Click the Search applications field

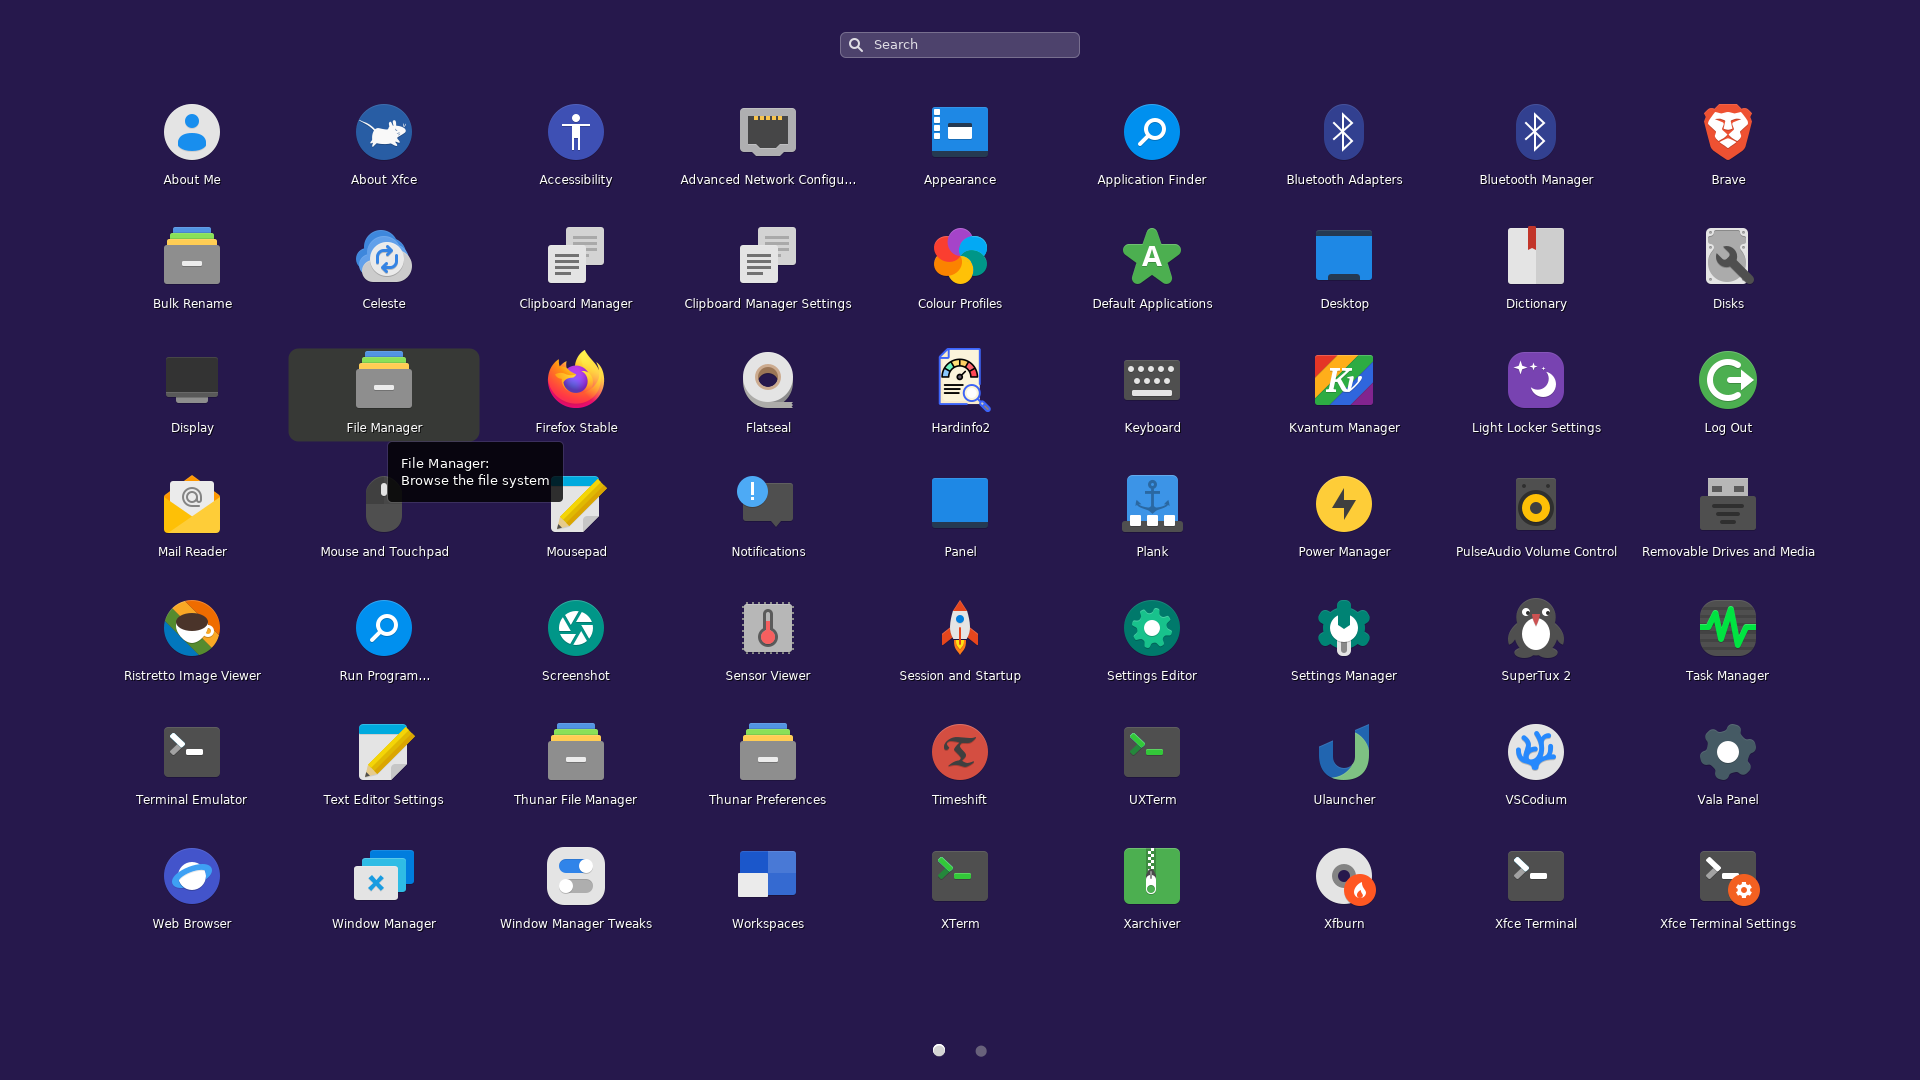[x=960, y=45]
